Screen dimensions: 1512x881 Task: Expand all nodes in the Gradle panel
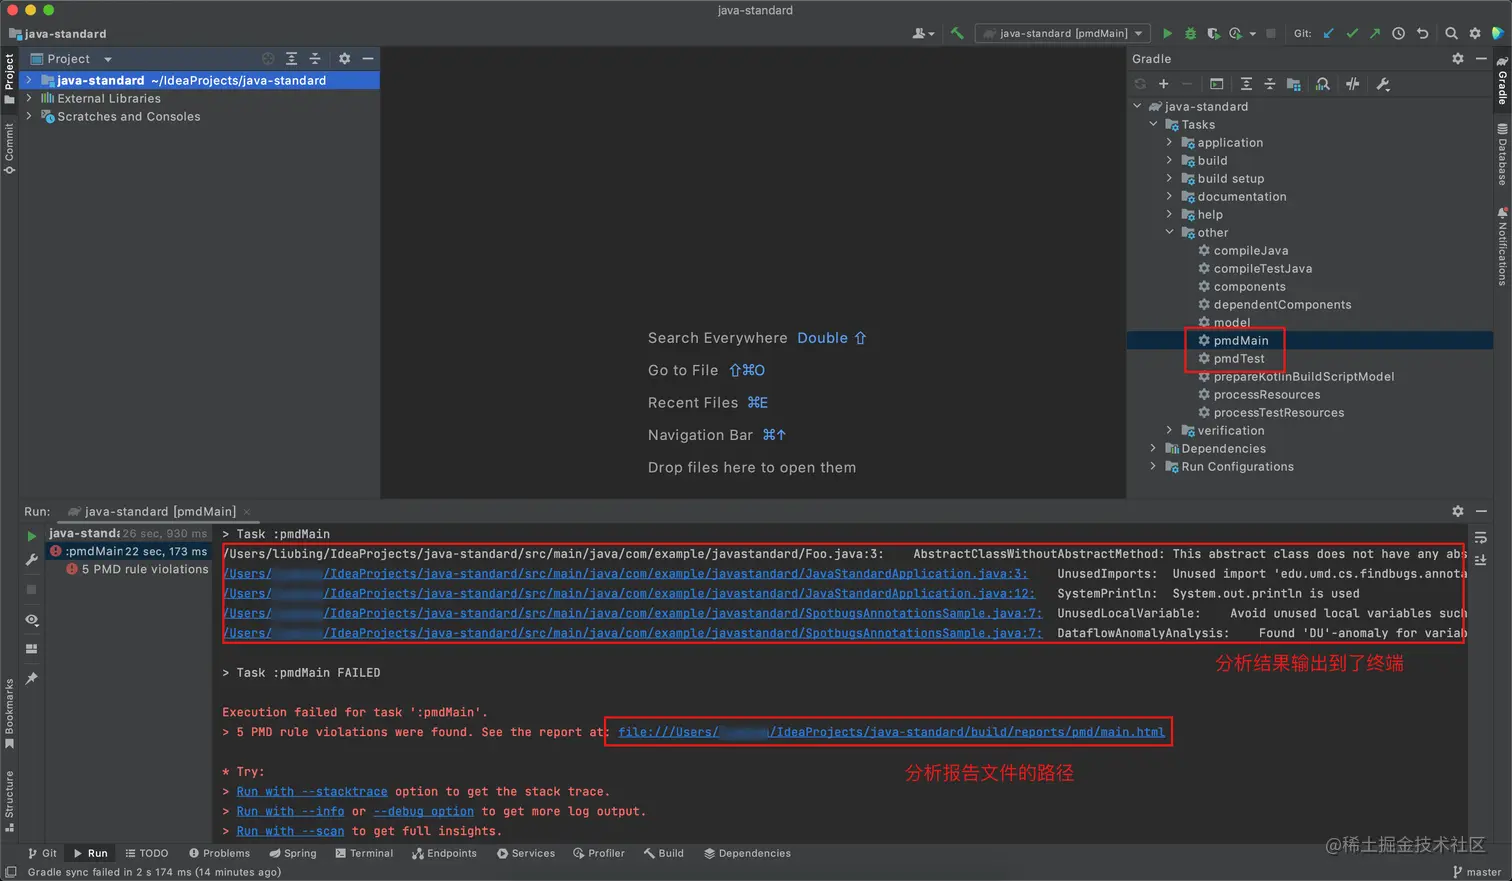pyautogui.click(x=1246, y=84)
